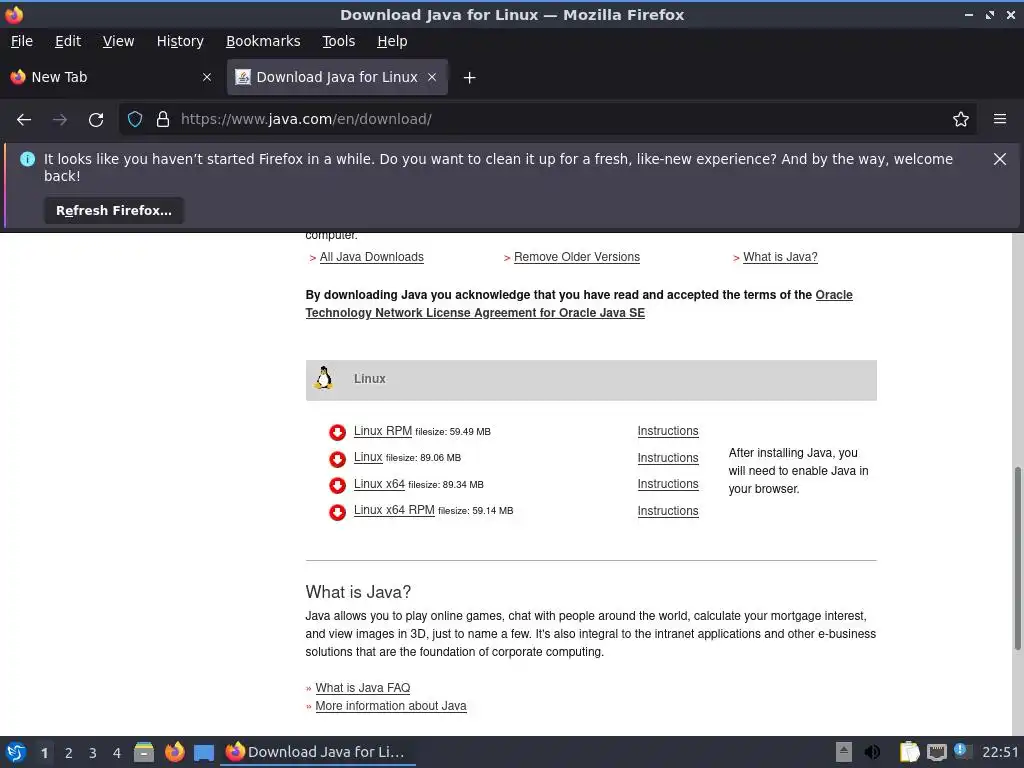1024x768 pixels.
Task: Open the clipboard manager tray icon
Action: point(909,752)
